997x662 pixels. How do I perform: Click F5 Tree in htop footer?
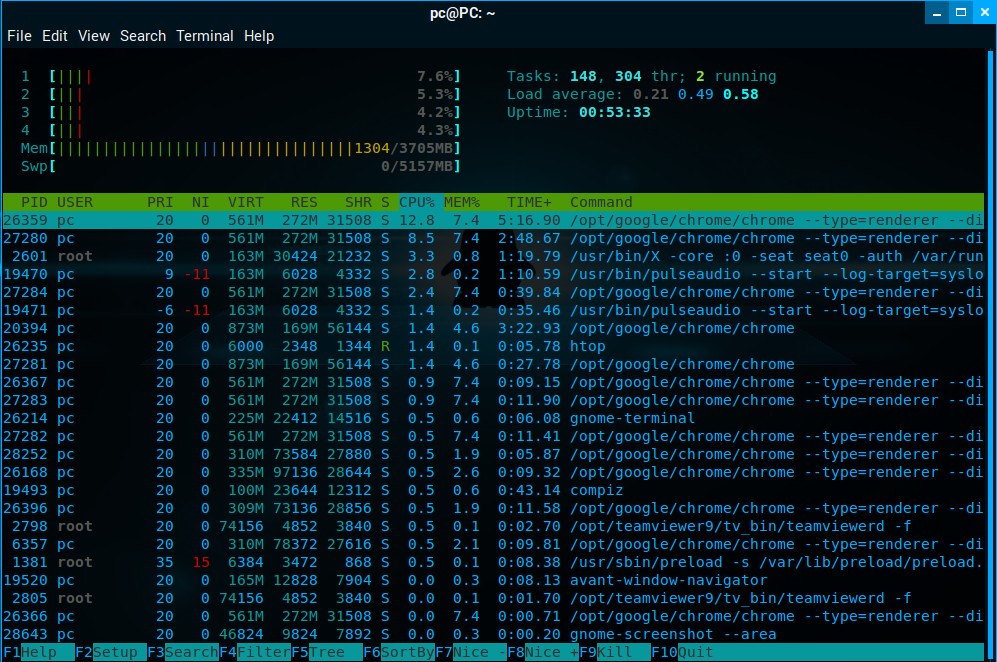(327, 652)
